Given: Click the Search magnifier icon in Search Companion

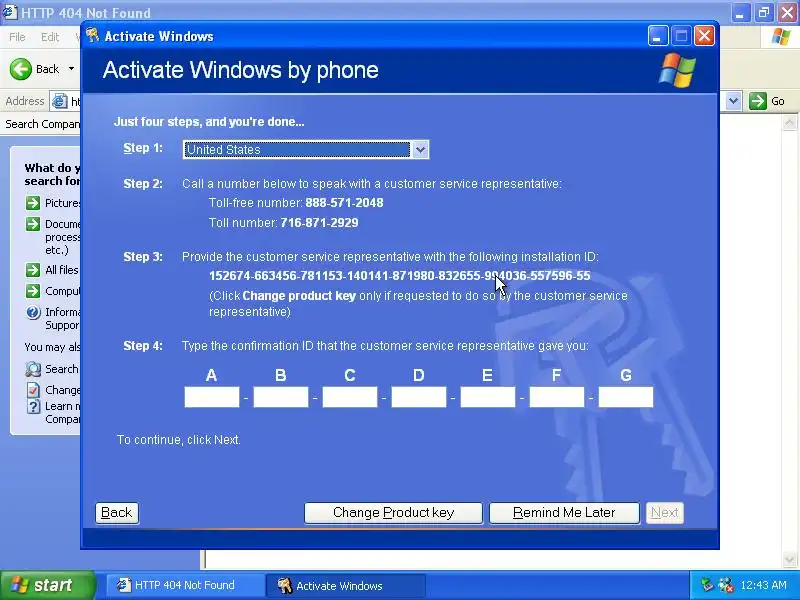Looking at the screenshot, I should point(33,368).
